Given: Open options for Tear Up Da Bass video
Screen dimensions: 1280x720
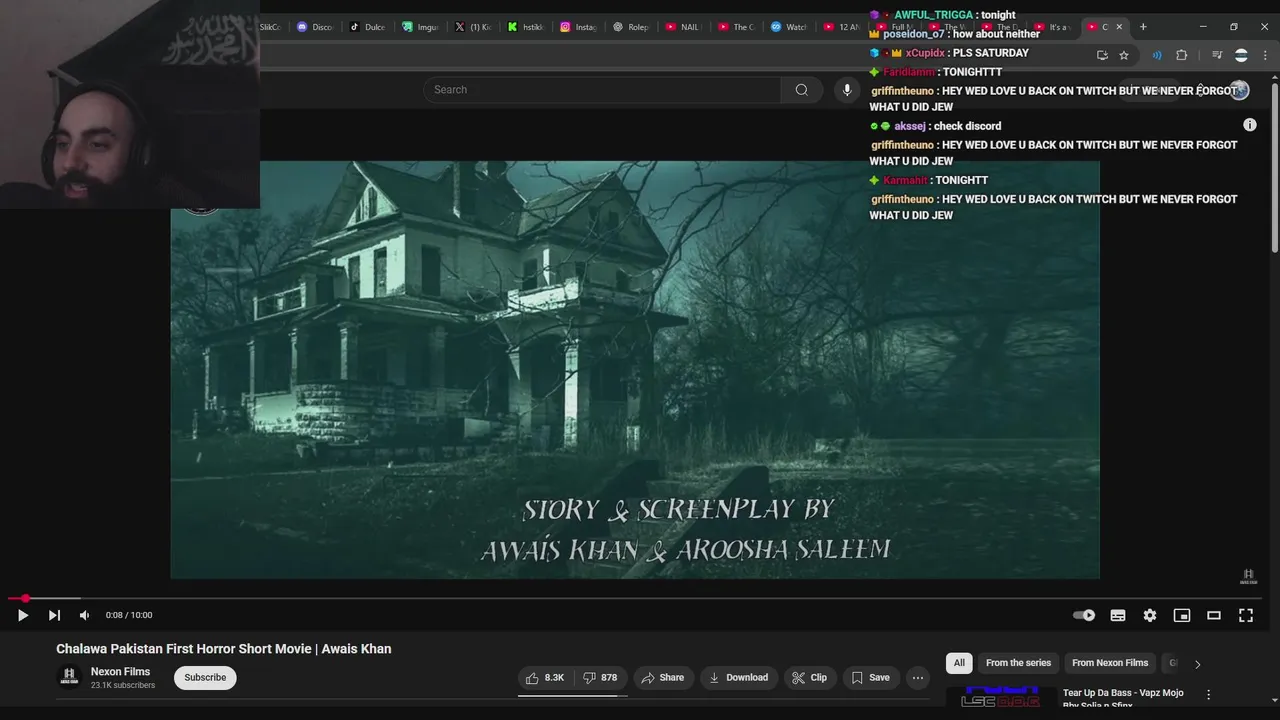Looking at the screenshot, I should click(1208, 694).
